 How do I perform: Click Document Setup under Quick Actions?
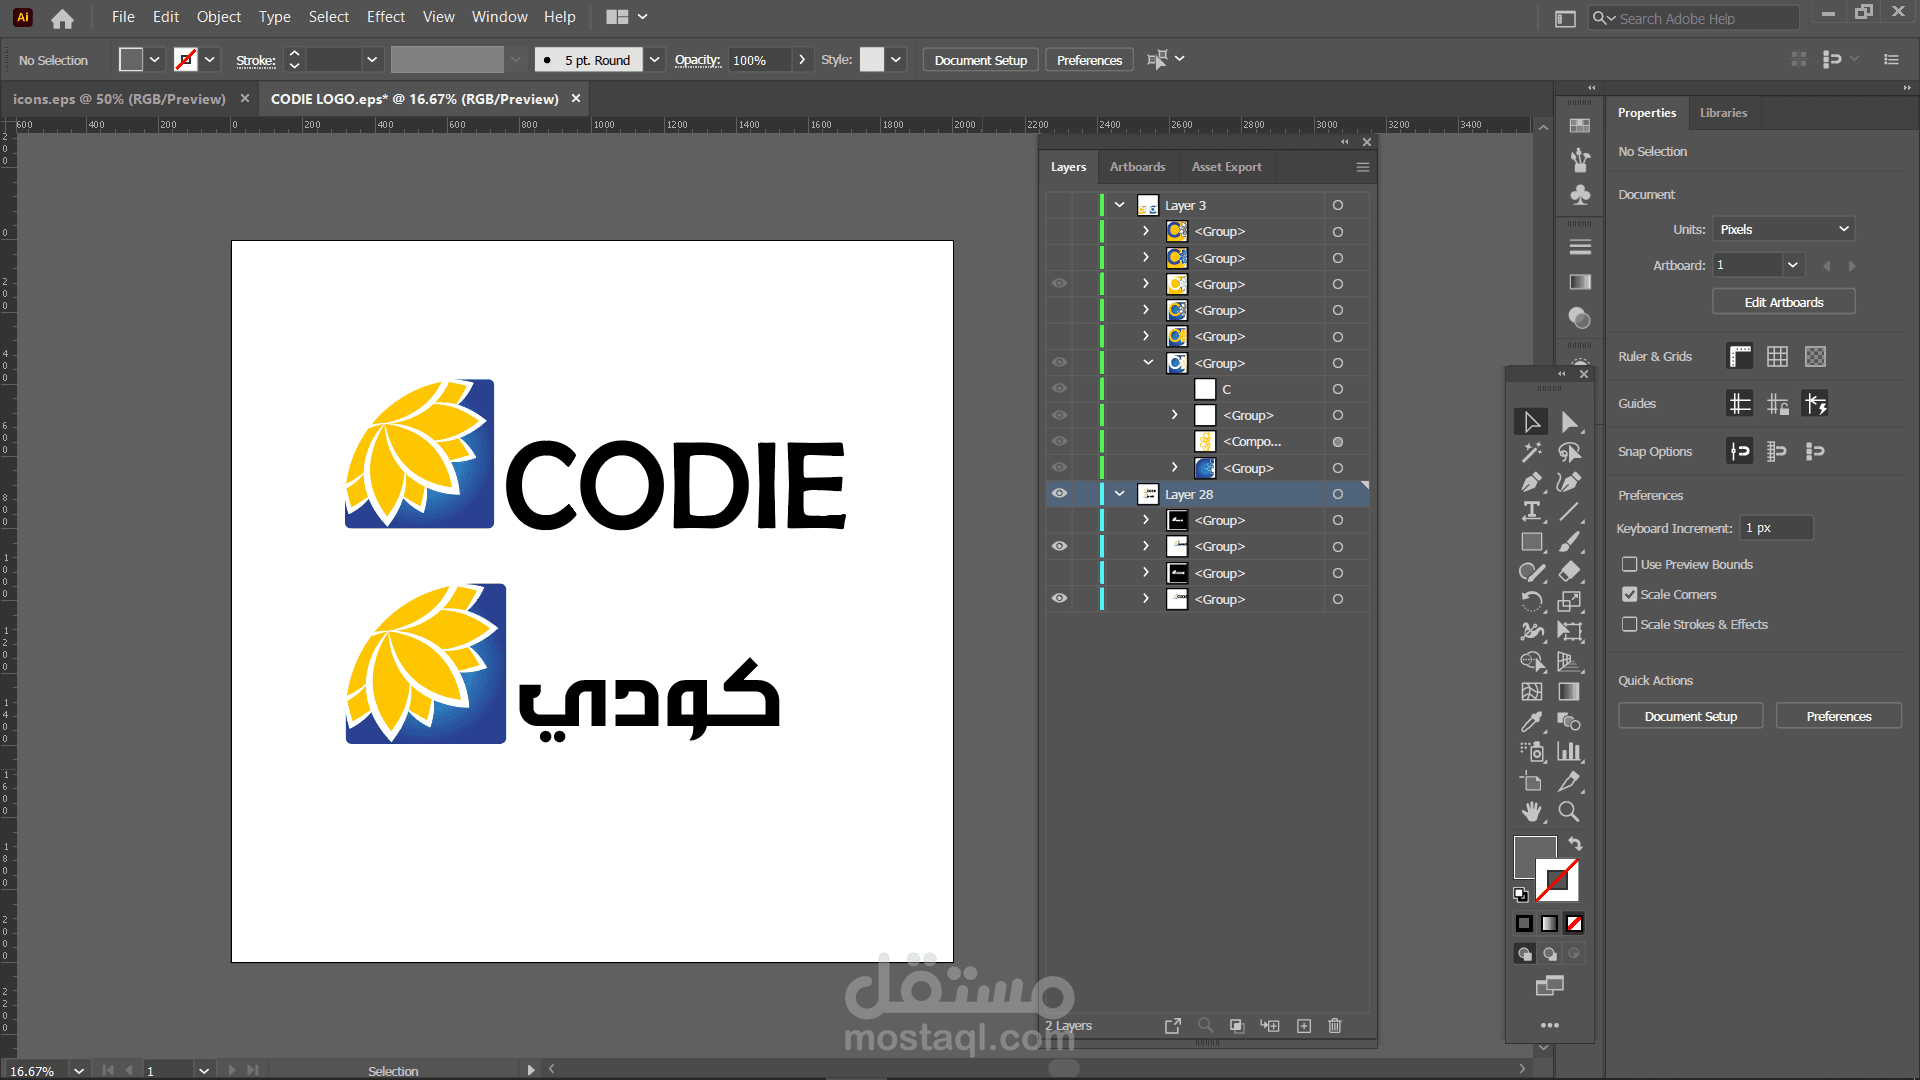[1690, 717]
